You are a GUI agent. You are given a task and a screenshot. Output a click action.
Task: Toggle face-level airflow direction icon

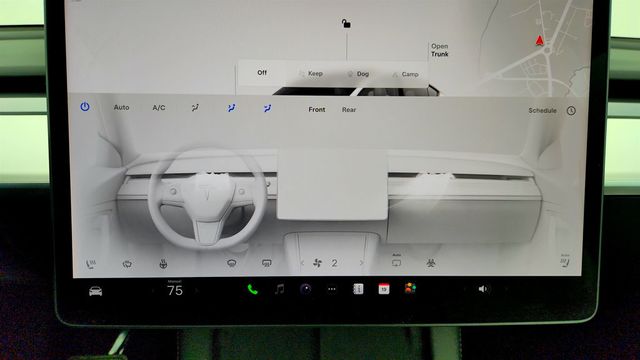[x=231, y=108]
